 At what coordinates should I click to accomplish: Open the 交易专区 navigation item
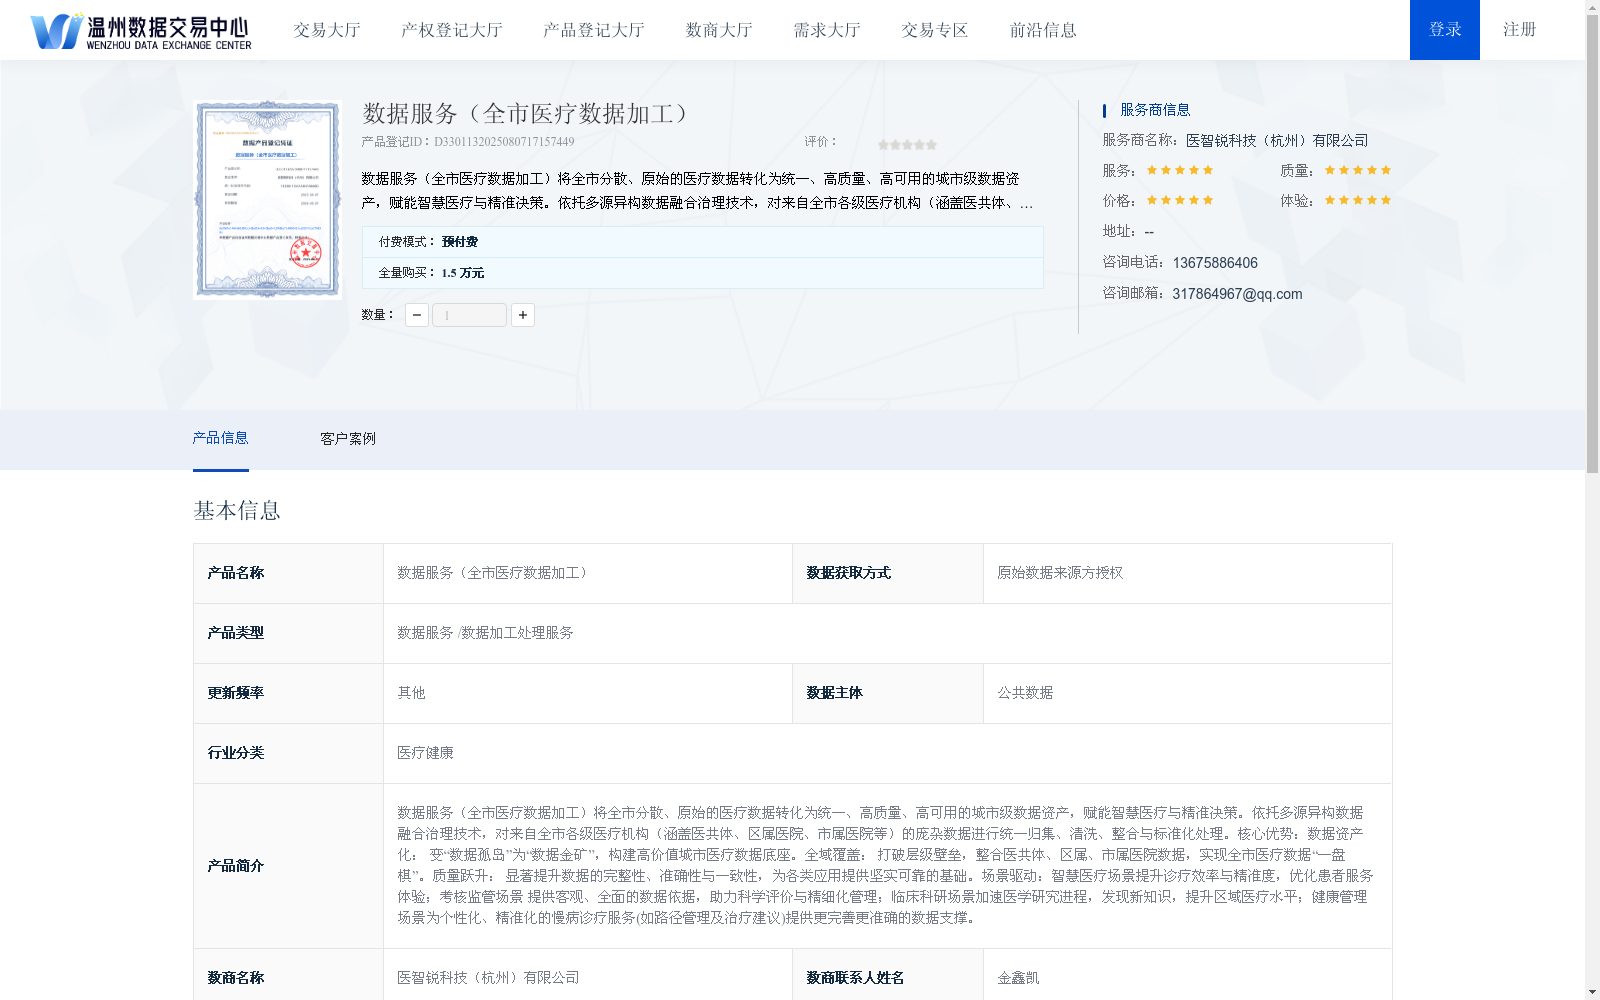pos(935,30)
